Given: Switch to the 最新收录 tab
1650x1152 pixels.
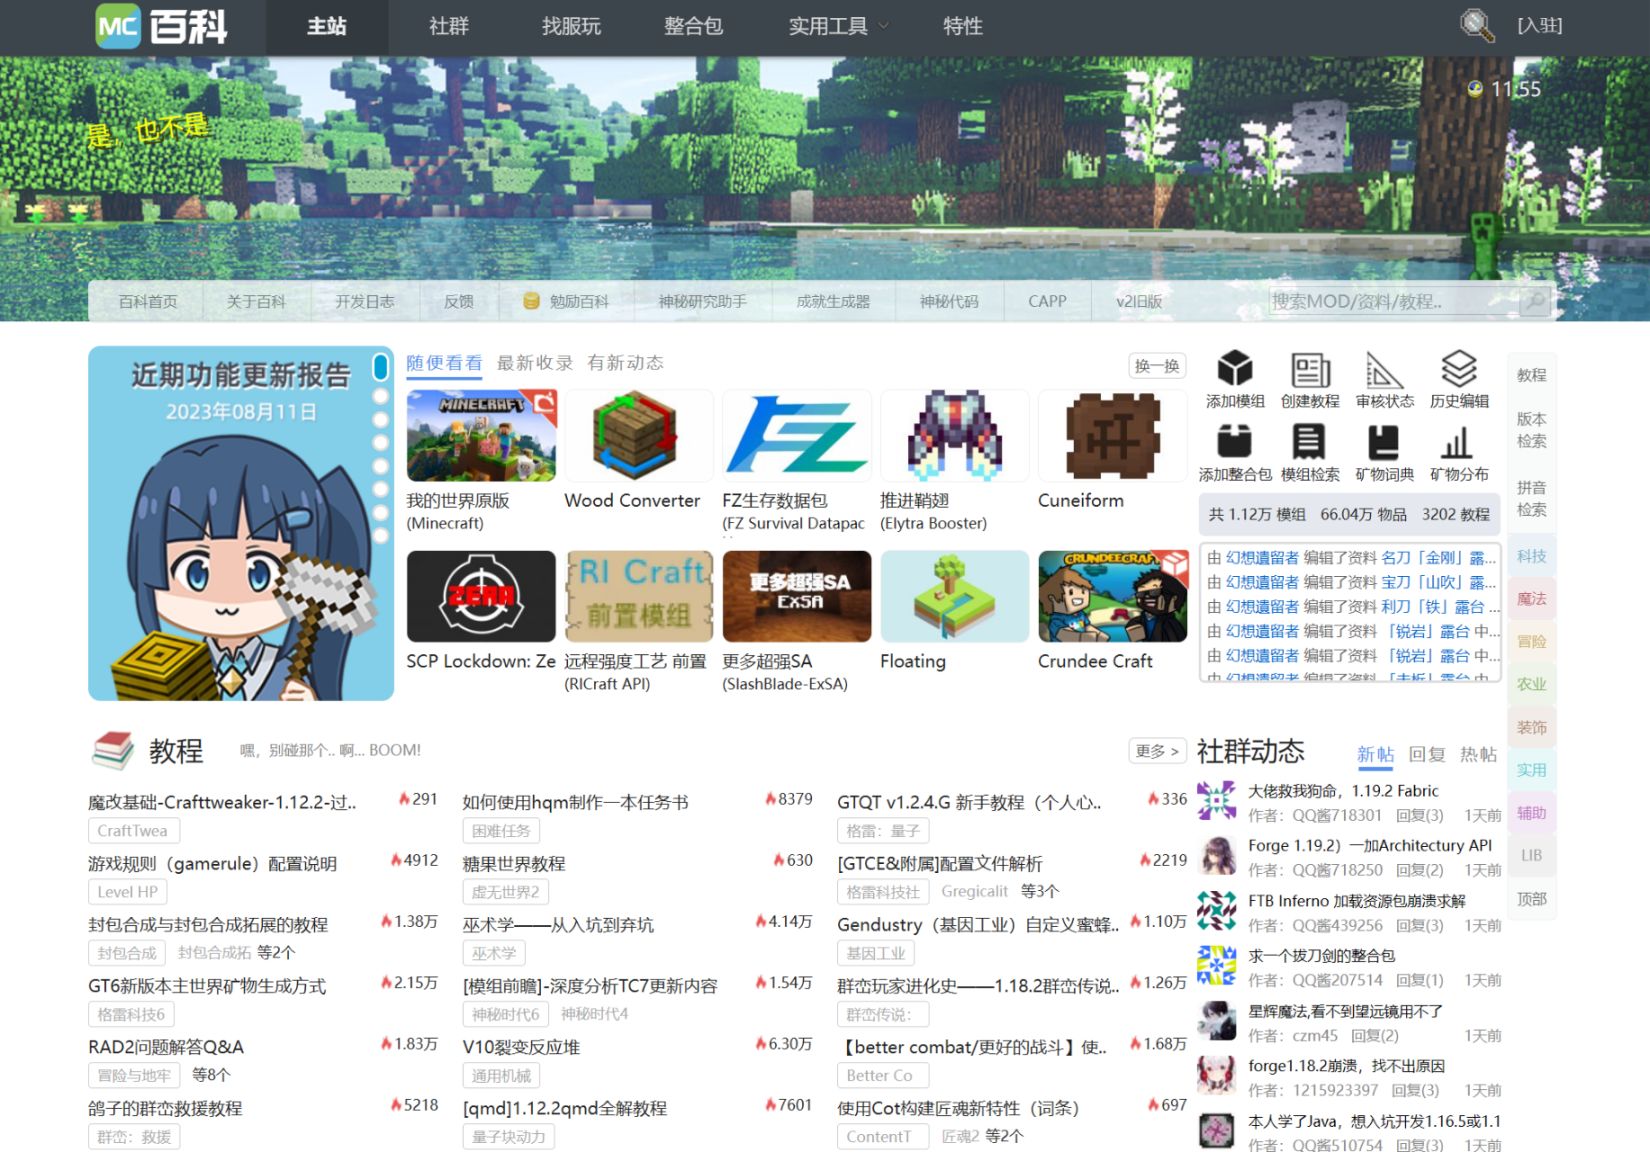Looking at the screenshot, I should (x=535, y=363).
